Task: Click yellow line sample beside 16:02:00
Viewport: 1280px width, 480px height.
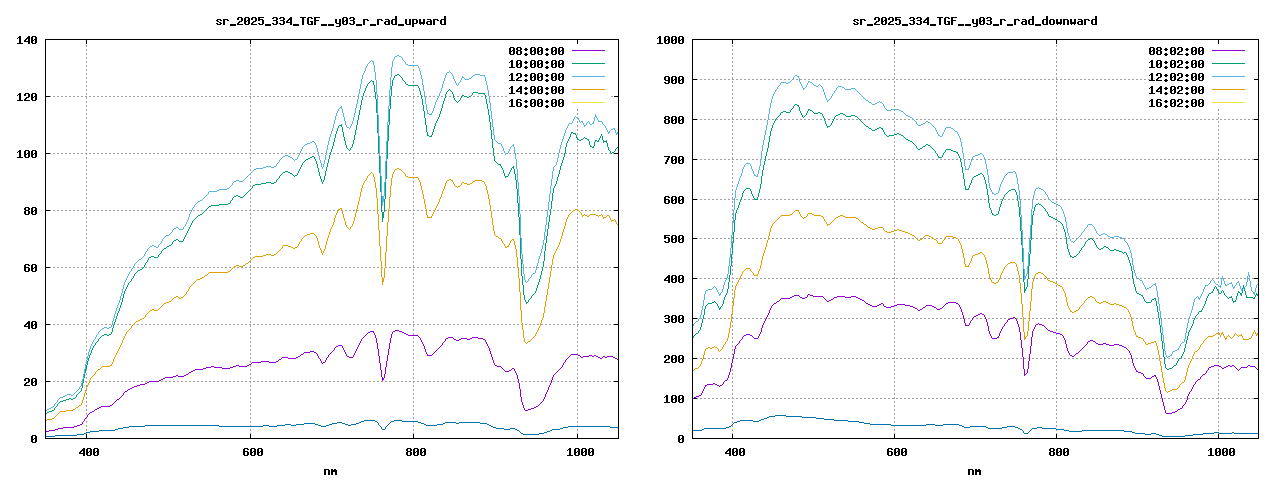Action: pyautogui.click(x=1227, y=103)
